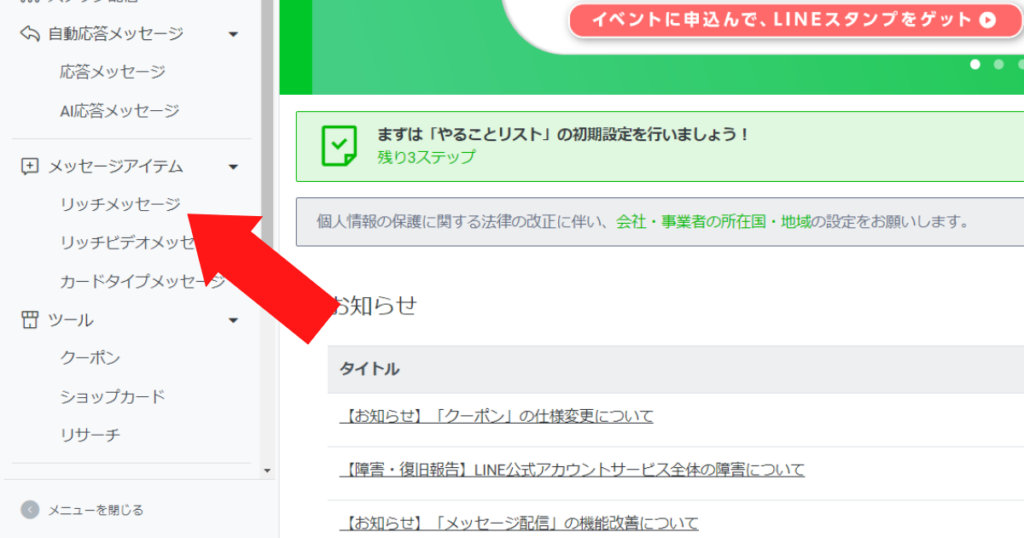
Task: Click the やることリスト initial setup heading text
Action: (x=562, y=134)
